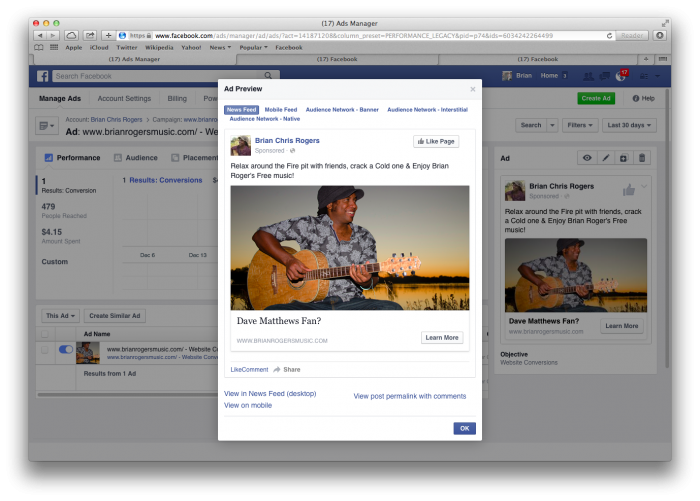Show Top Sites grid icon
The height and width of the screenshot is (501, 700).
(x=54, y=47)
